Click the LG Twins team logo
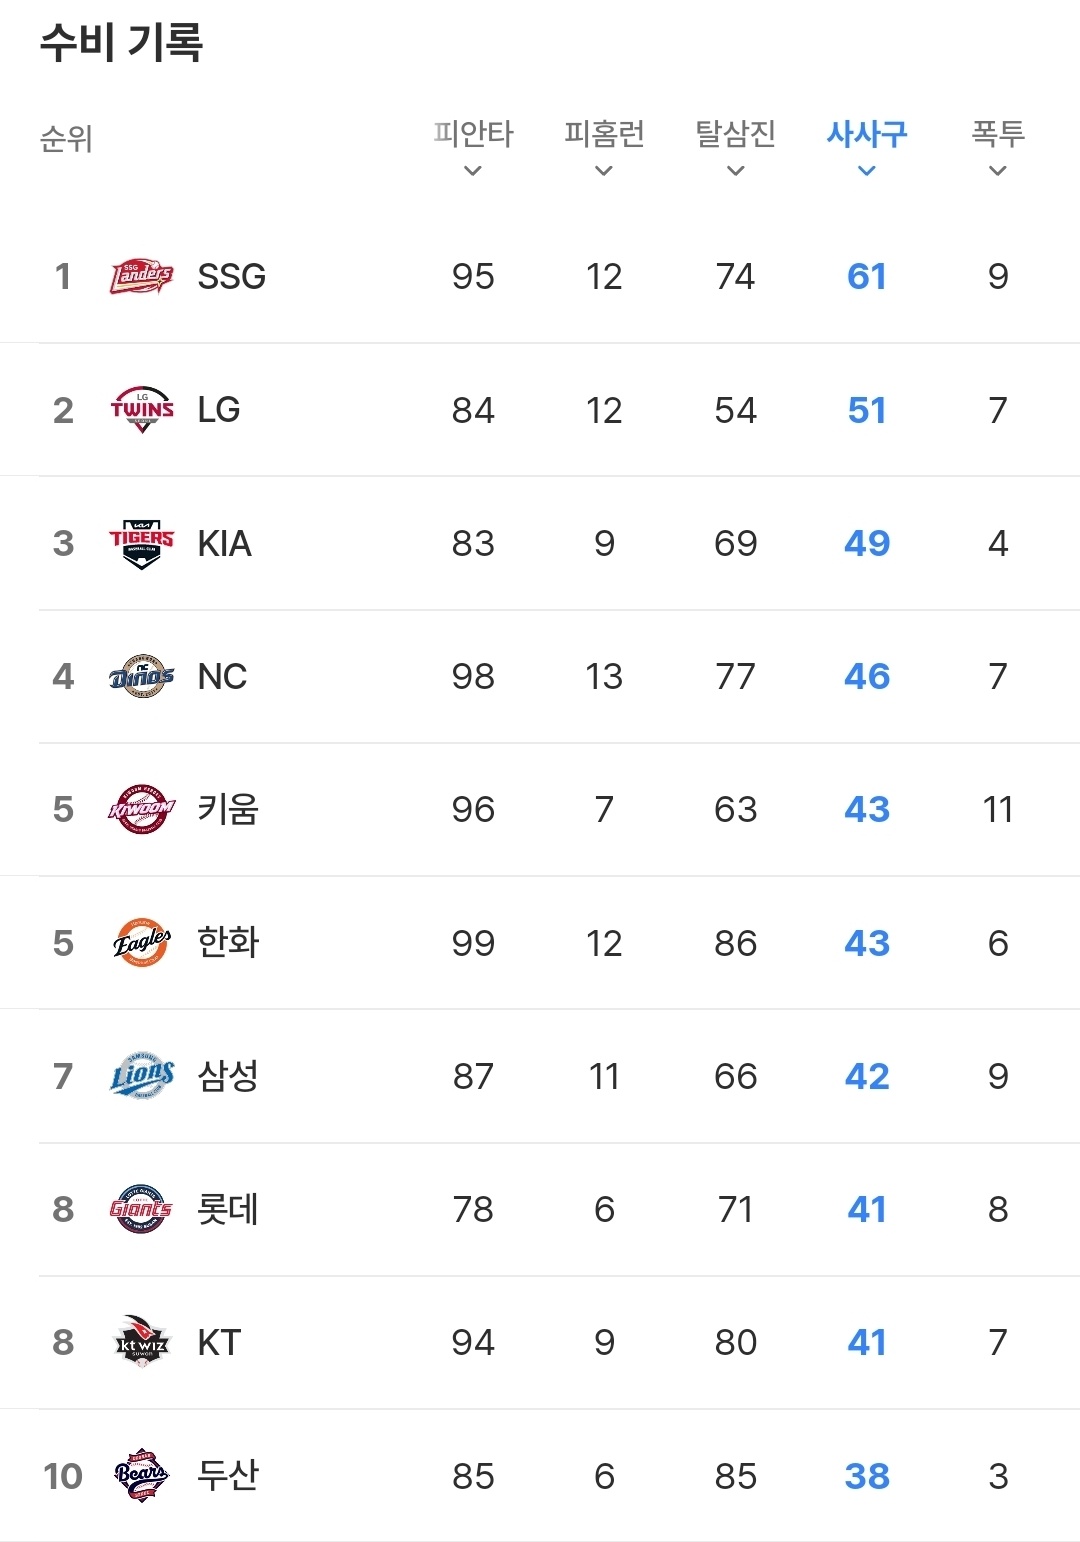 tap(141, 410)
